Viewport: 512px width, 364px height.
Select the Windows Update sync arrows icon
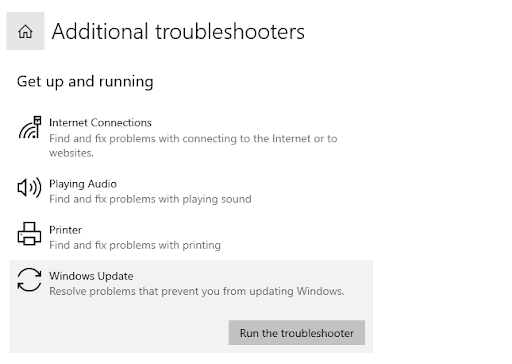[x=29, y=280]
